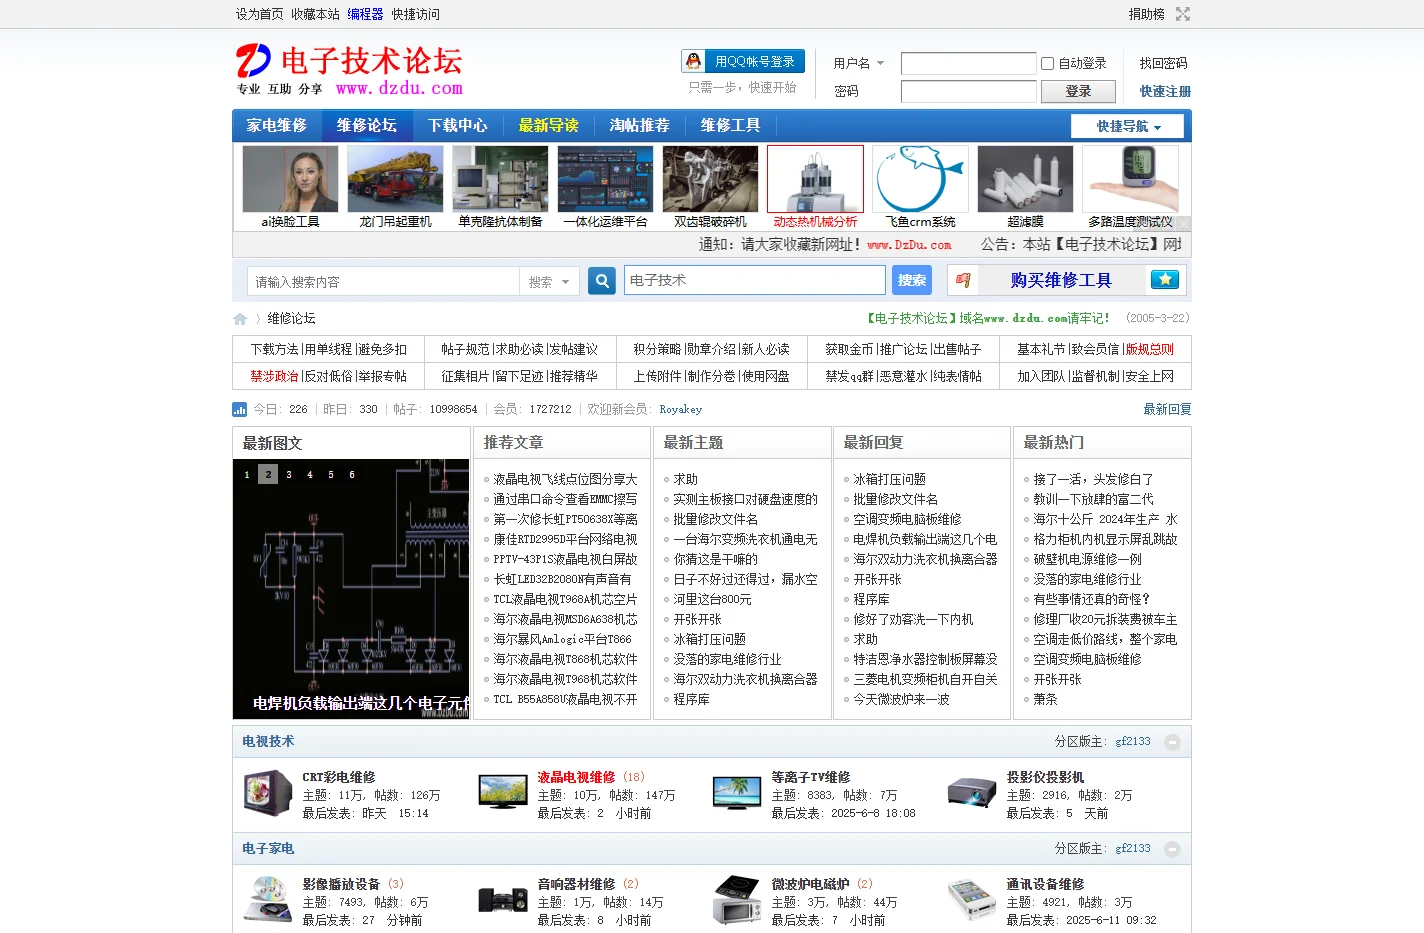
Task: Open 最新导读 in navigation
Action: click(x=548, y=126)
